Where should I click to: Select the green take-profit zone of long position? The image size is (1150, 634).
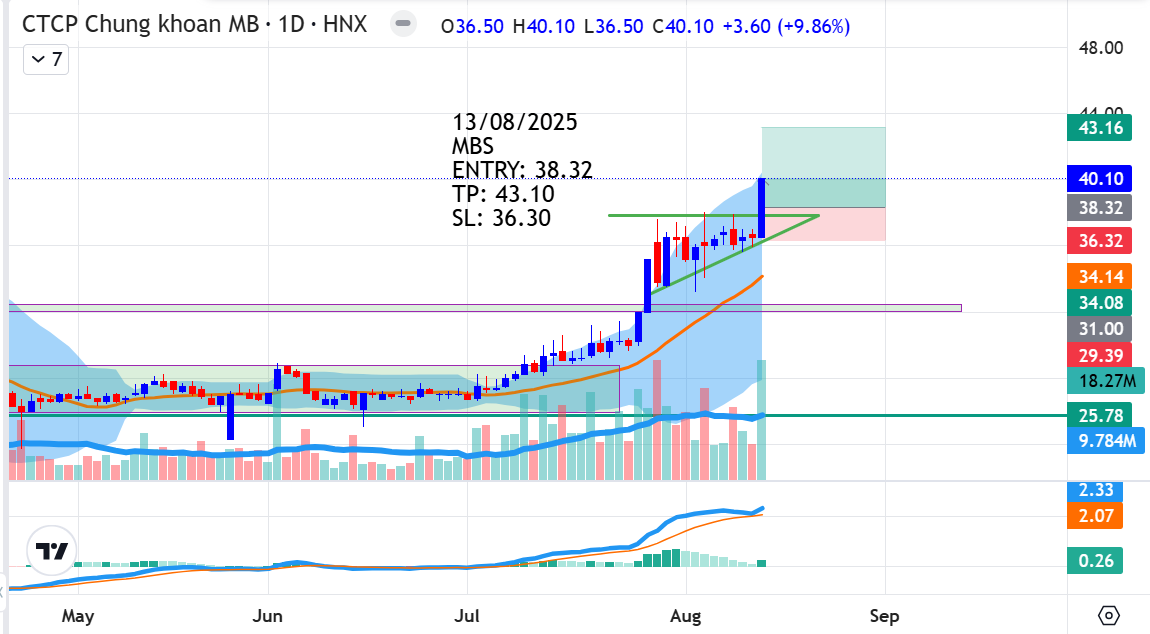824,167
